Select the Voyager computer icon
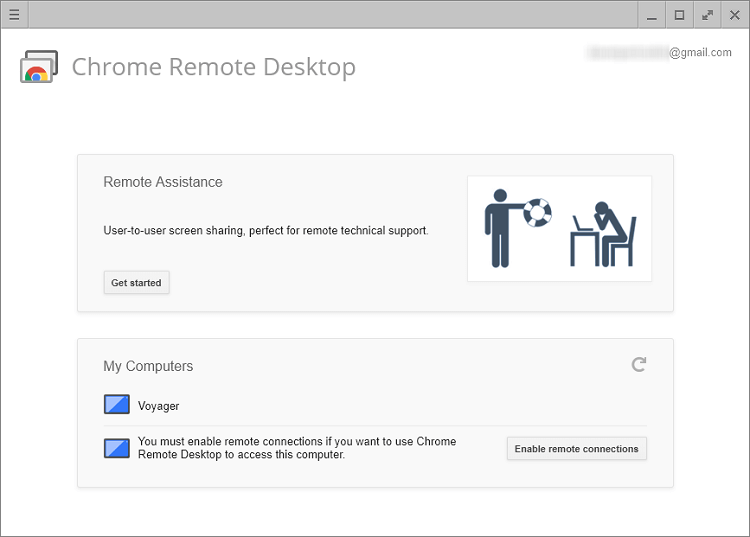This screenshot has width=750, height=537. tap(117, 404)
